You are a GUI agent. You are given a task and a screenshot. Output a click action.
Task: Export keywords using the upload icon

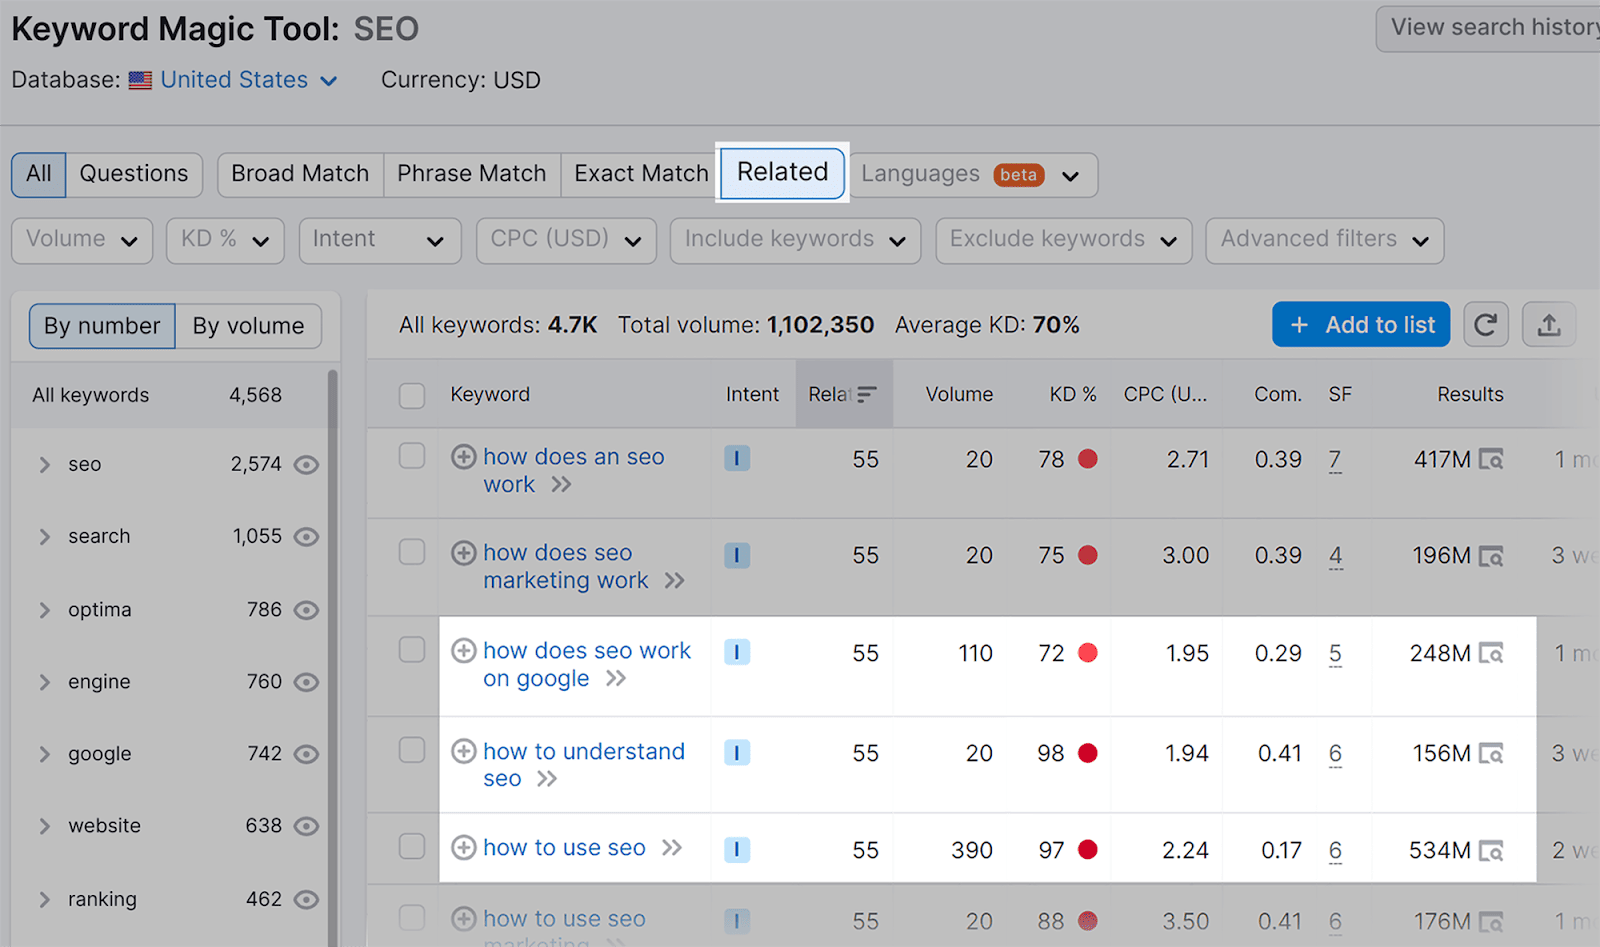1549,324
